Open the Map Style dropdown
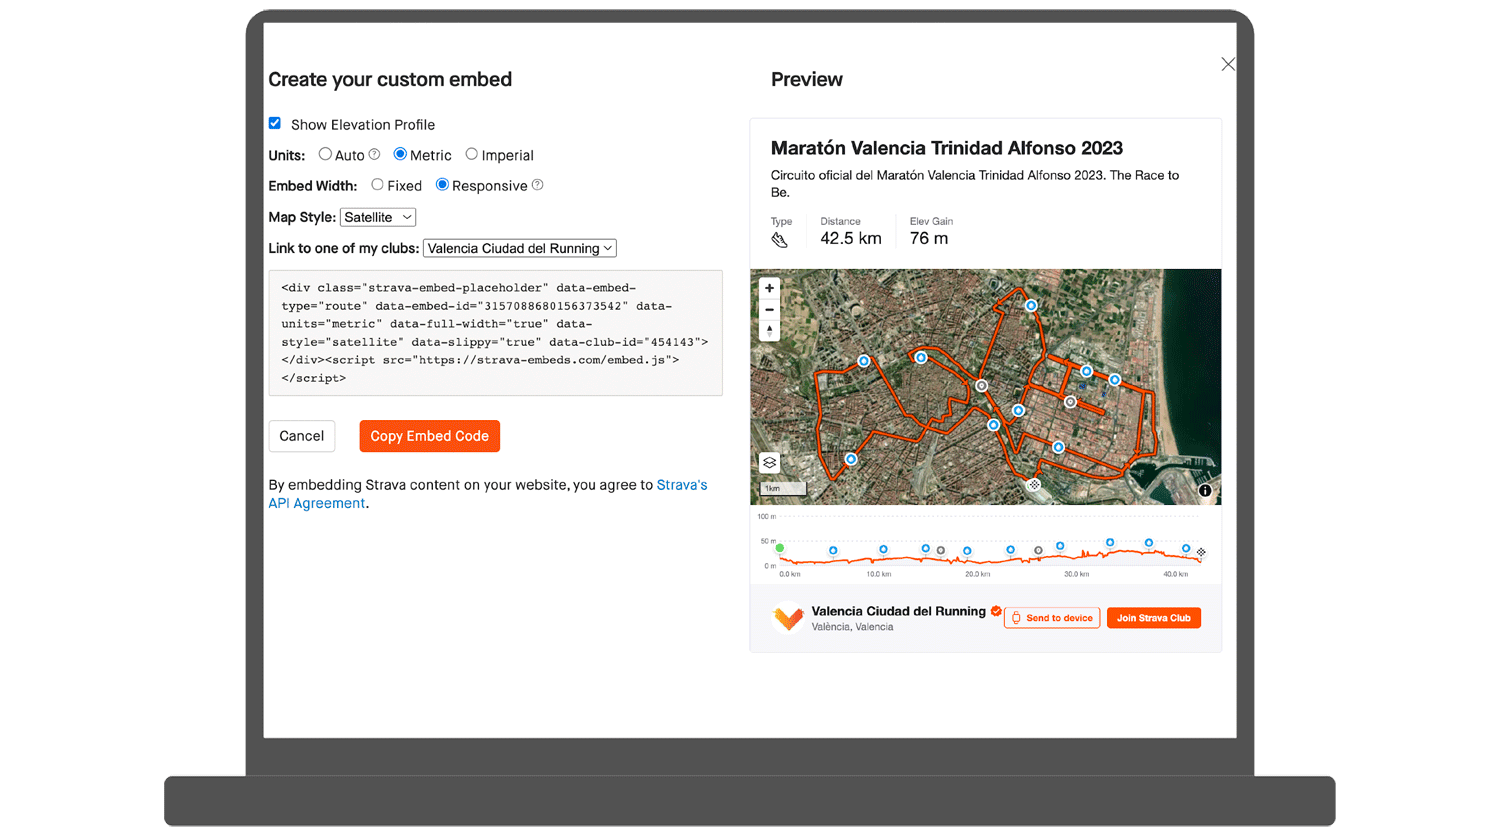The image size is (1500, 836). click(x=378, y=217)
